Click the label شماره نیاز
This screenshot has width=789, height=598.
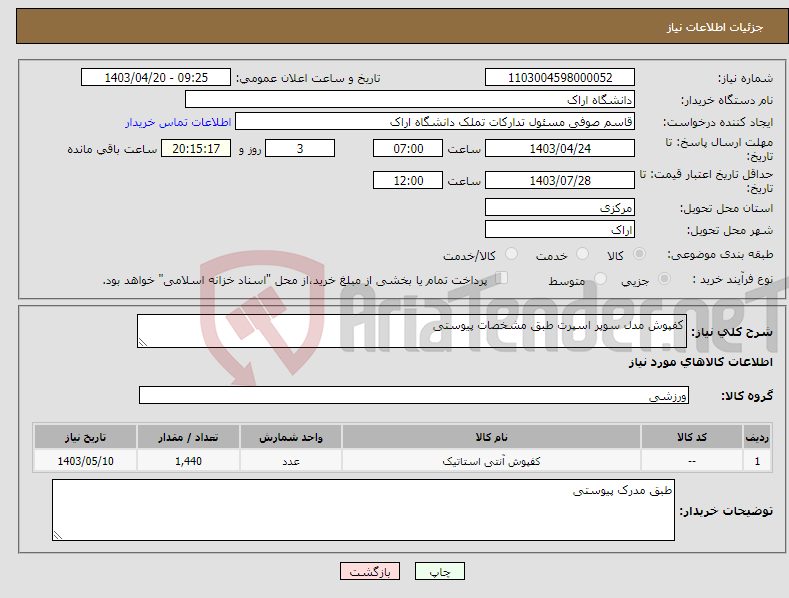745,78
